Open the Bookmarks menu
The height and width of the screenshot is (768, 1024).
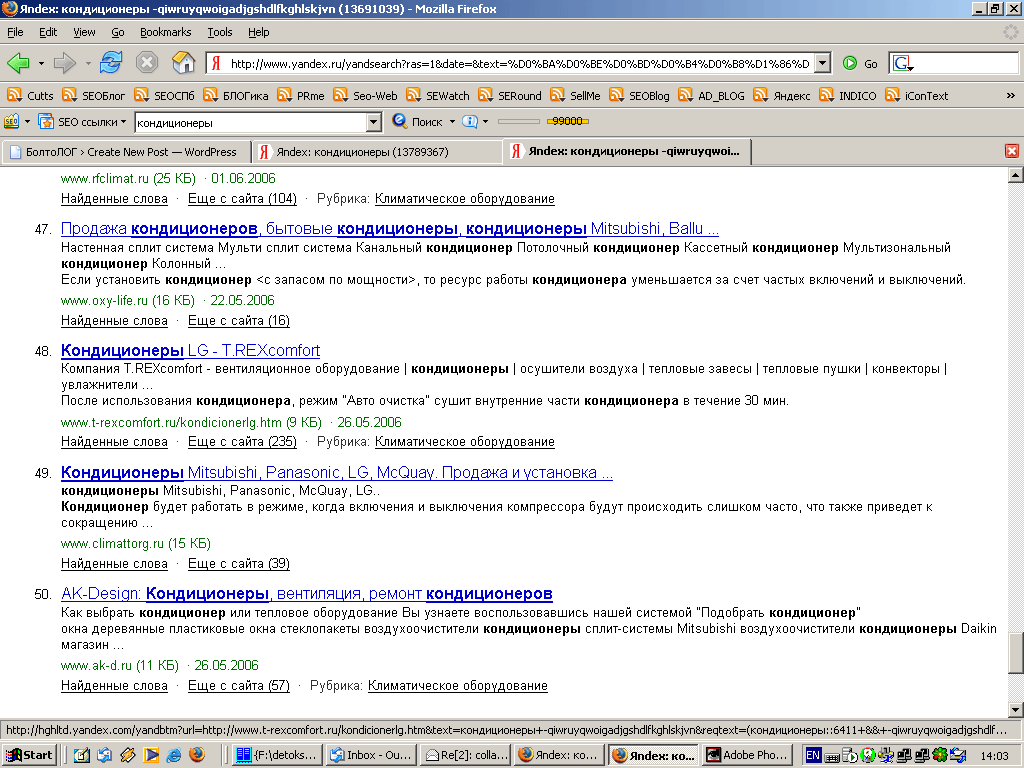click(165, 32)
